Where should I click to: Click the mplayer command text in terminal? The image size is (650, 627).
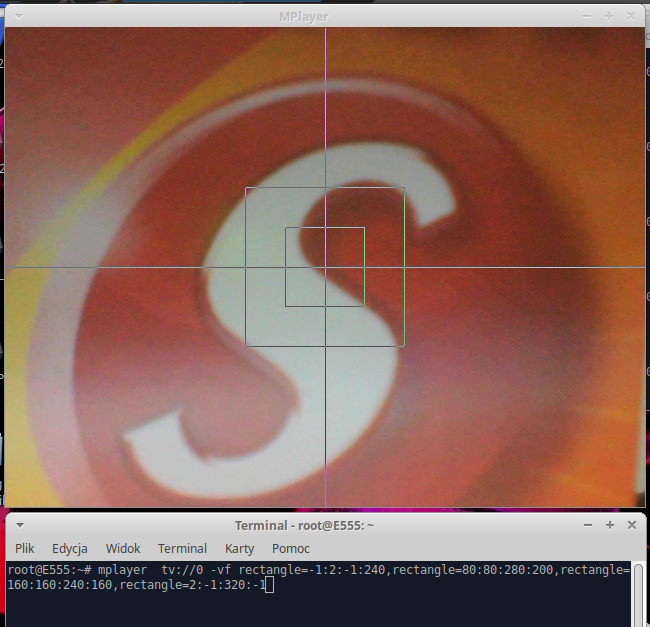pyautogui.click(x=122, y=570)
